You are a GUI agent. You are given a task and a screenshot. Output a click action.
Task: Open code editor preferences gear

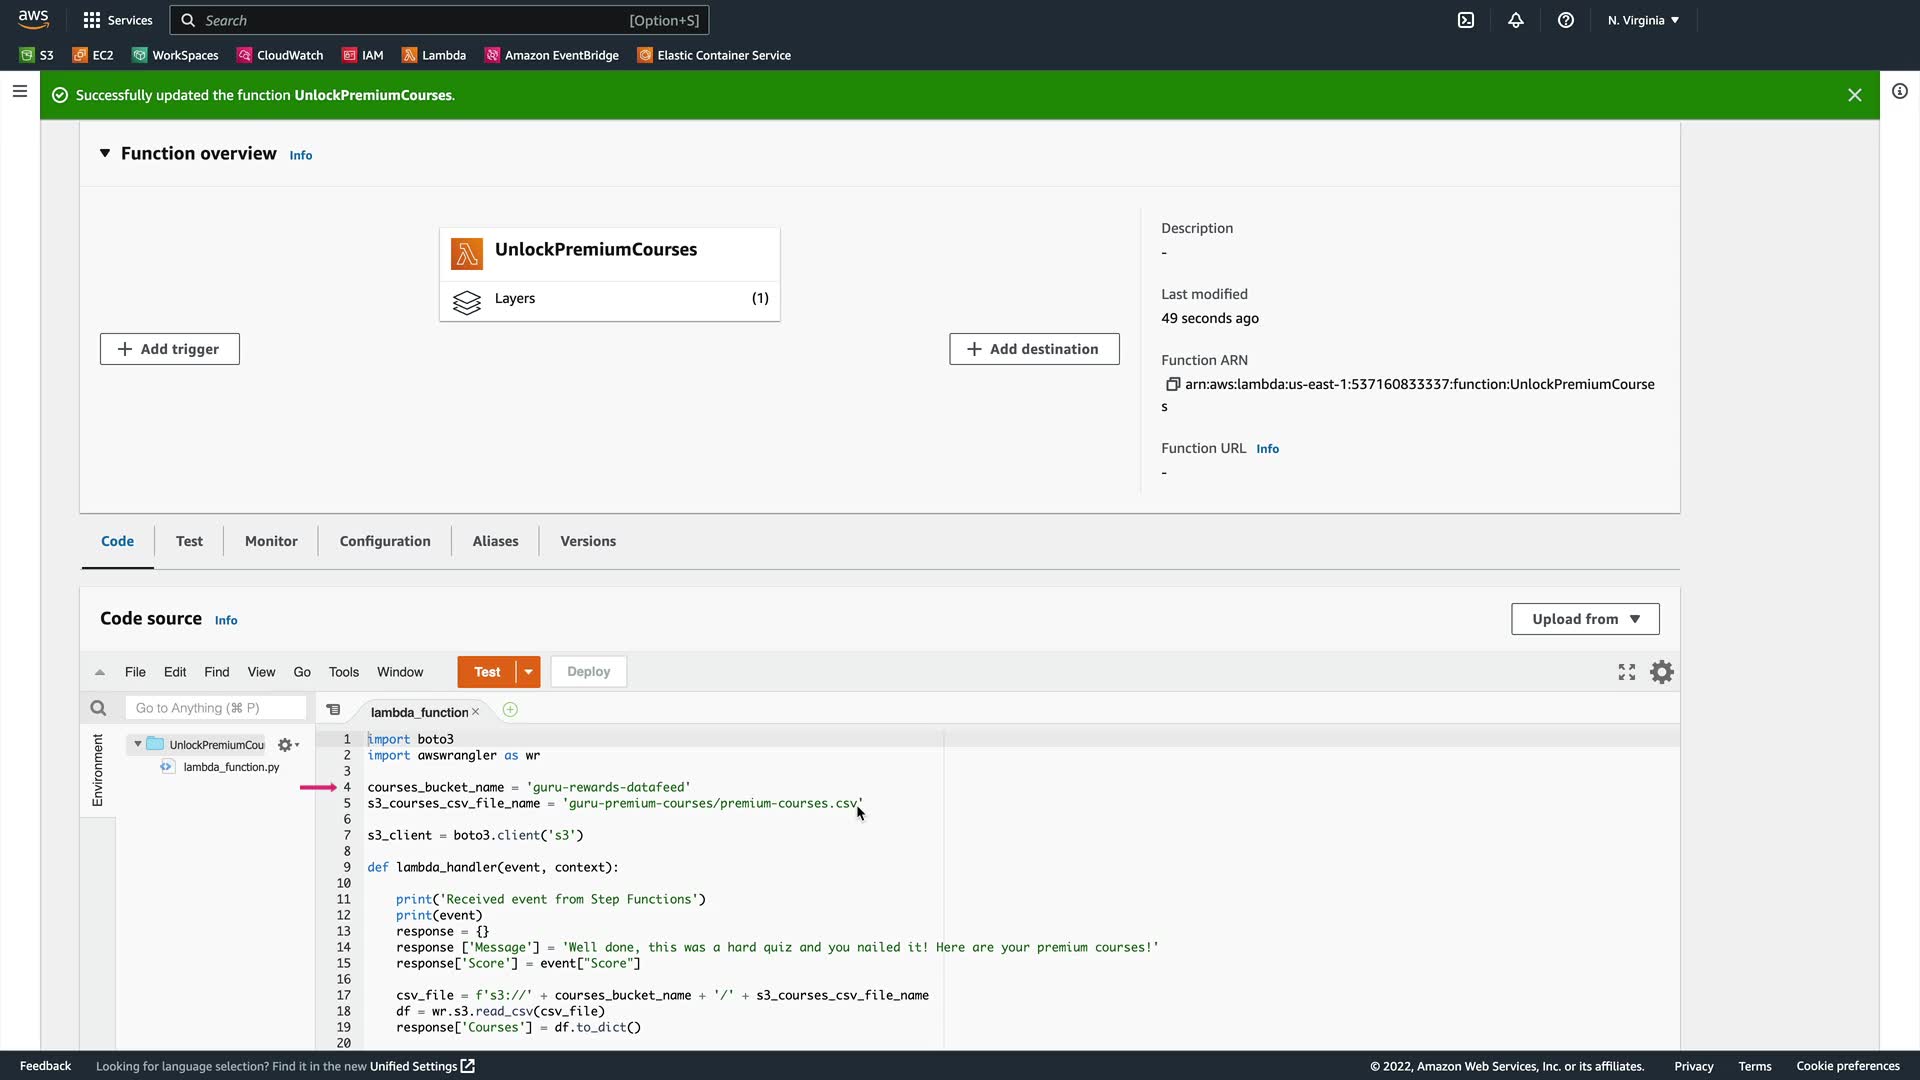(1661, 672)
